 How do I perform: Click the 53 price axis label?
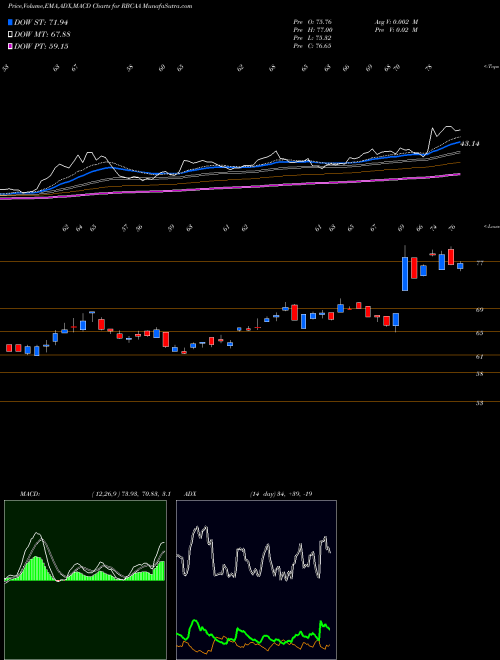(479, 403)
